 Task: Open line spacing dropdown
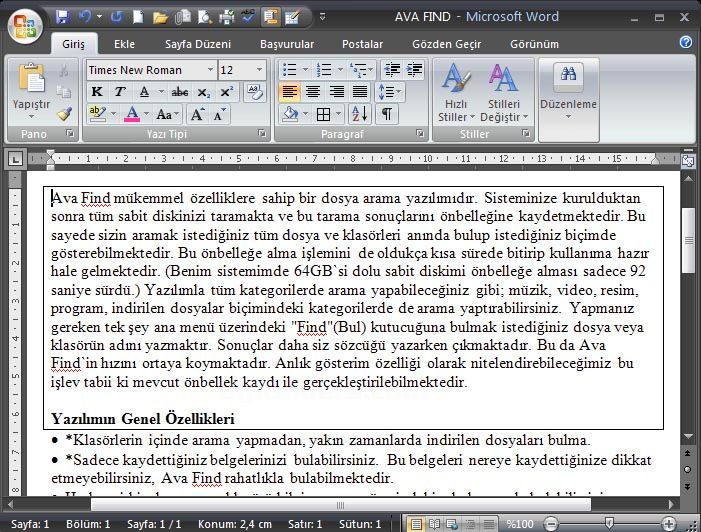pos(389,92)
